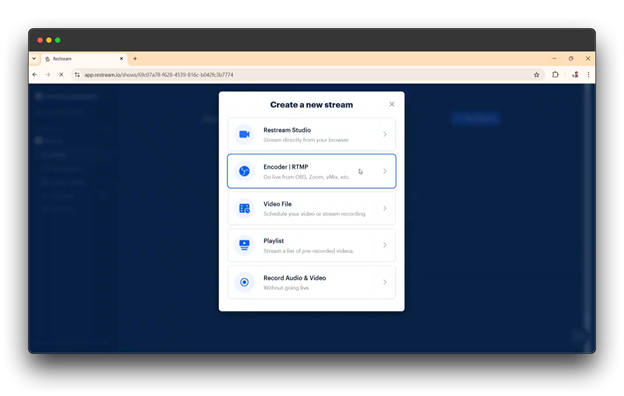Select the Video File option title

click(277, 204)
